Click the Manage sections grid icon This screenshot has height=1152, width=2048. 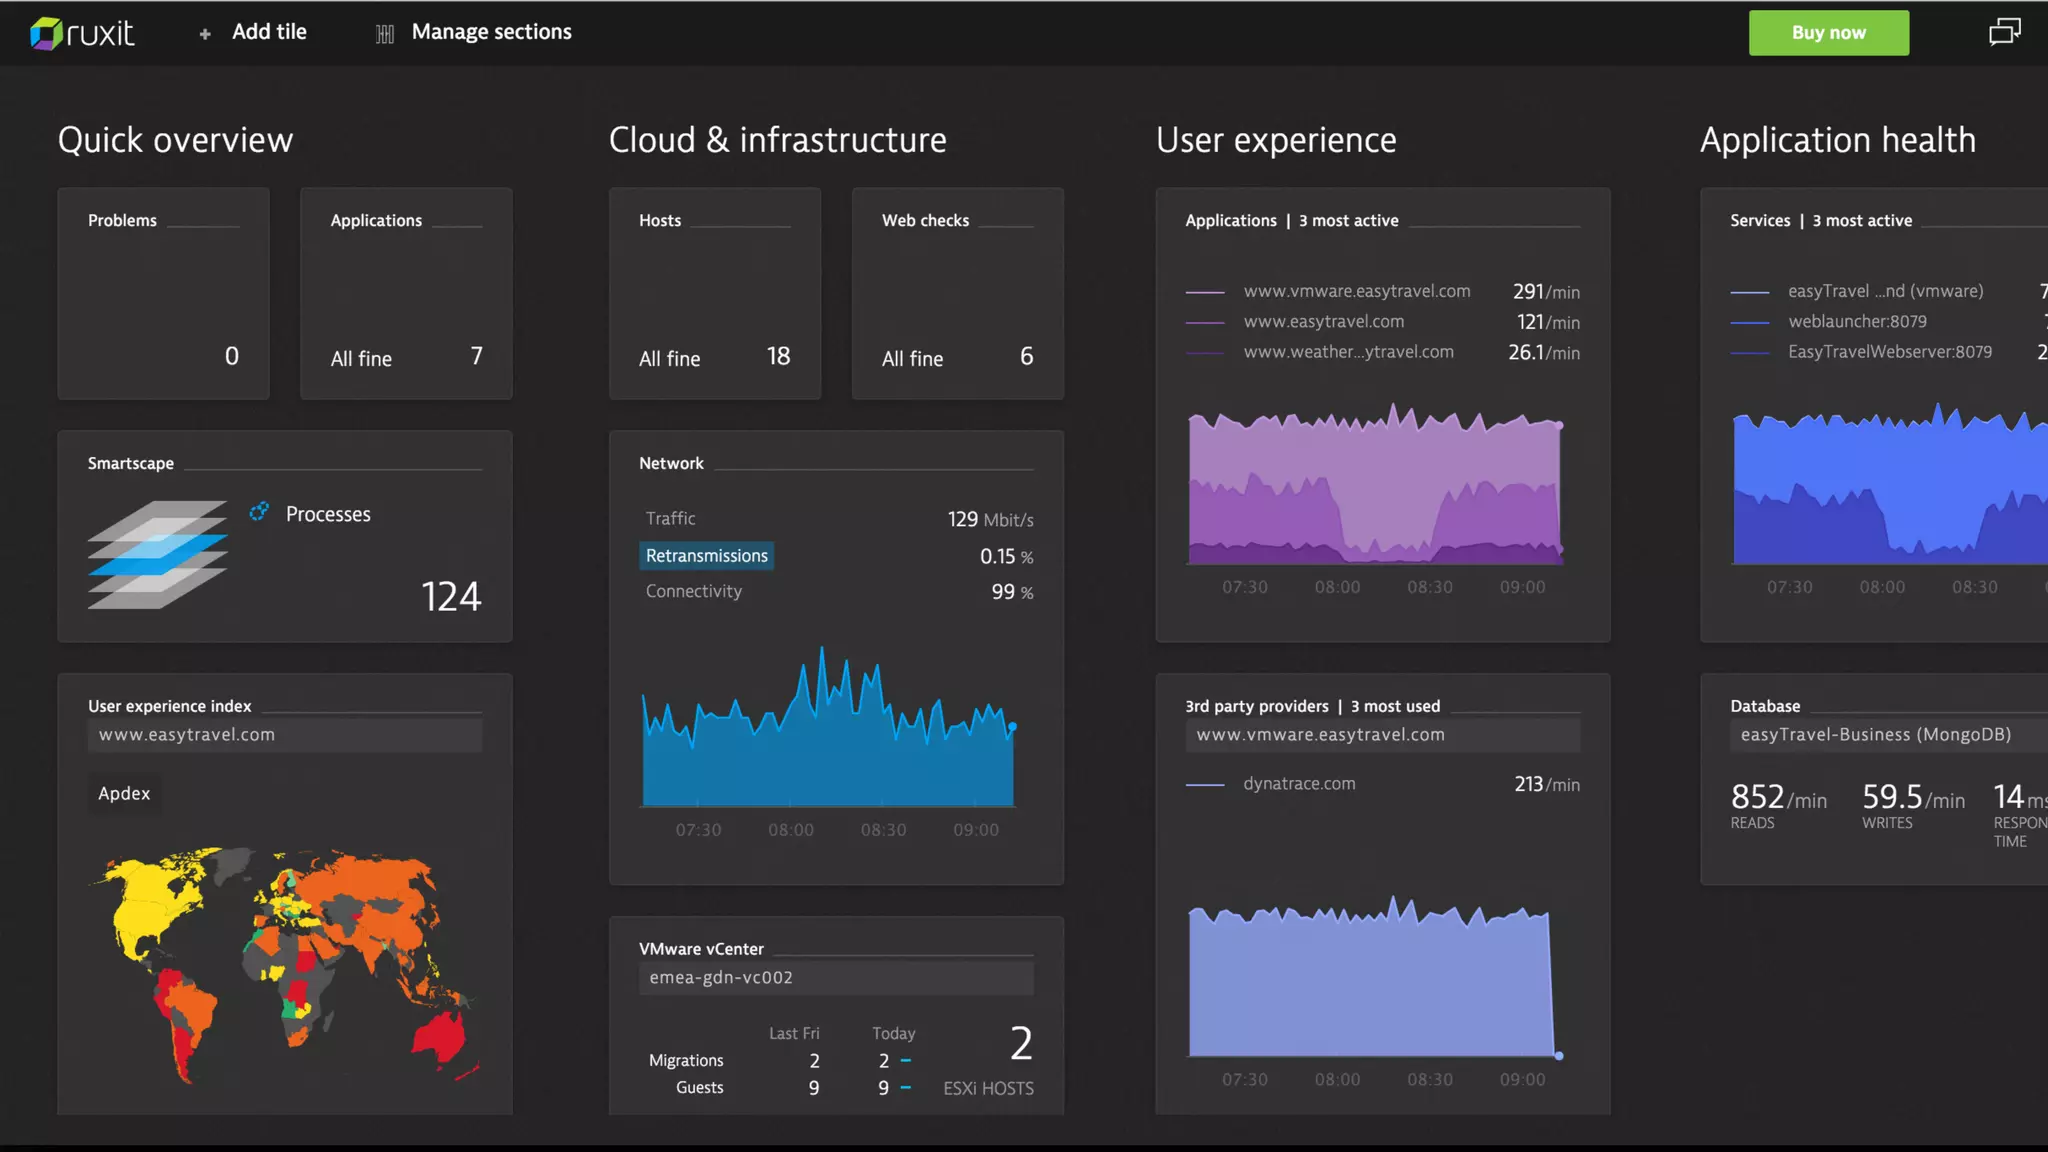385,34
